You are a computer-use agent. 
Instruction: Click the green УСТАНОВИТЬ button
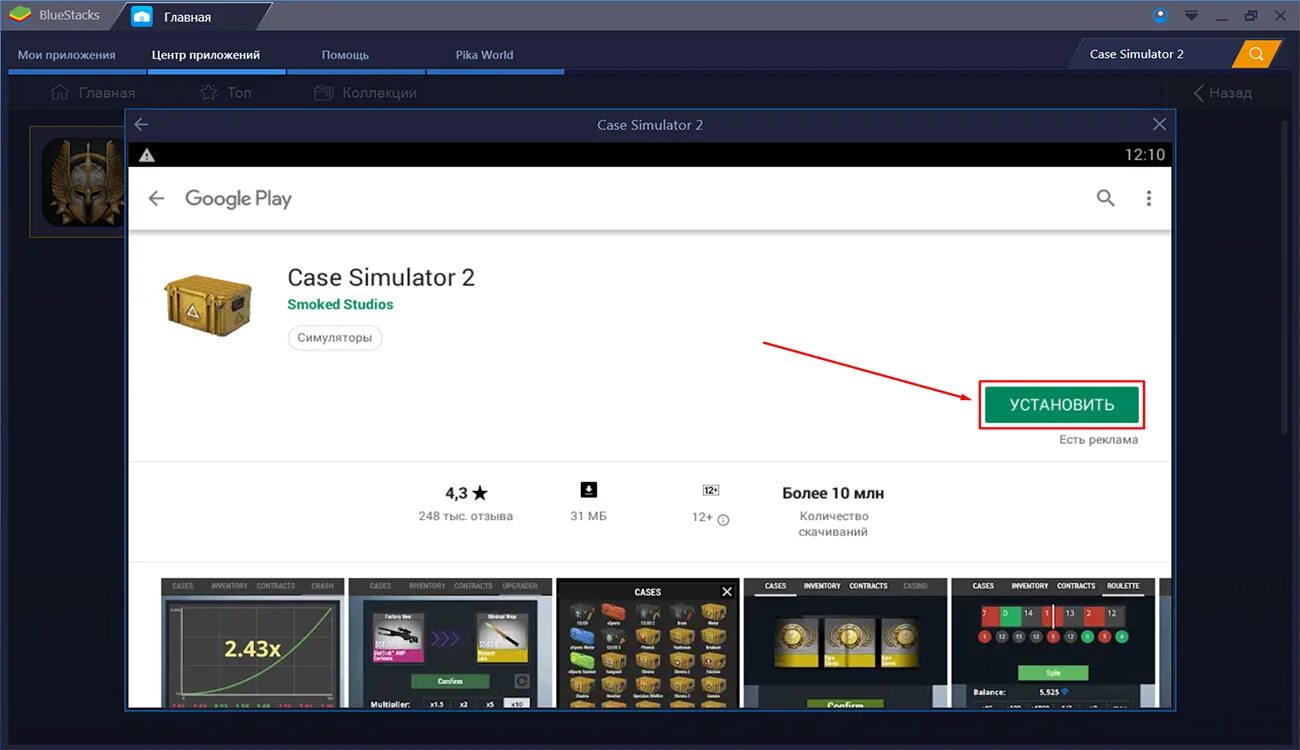click(x=1061, y=405)
